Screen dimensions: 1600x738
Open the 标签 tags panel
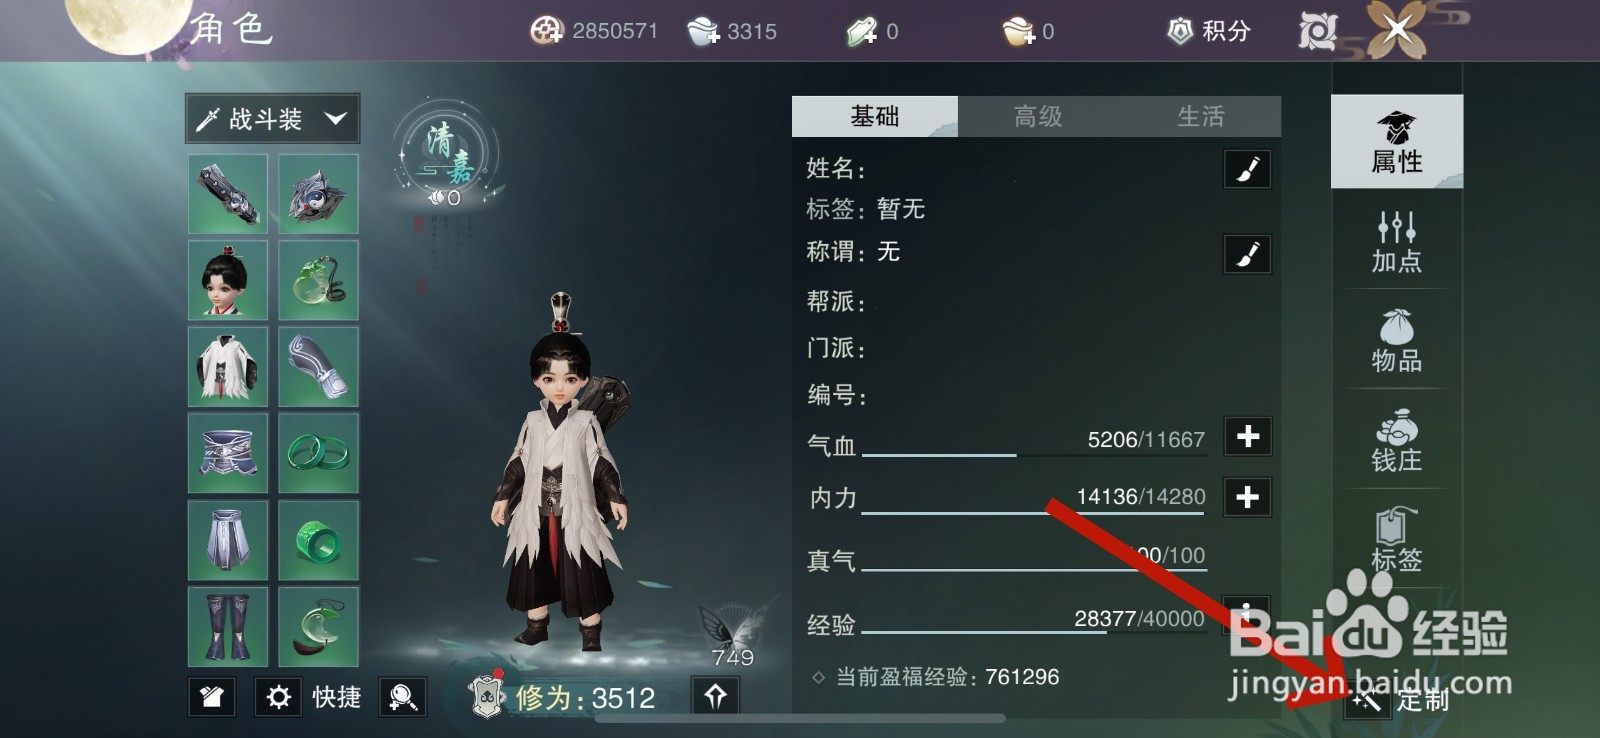[x=1396, y=540]
